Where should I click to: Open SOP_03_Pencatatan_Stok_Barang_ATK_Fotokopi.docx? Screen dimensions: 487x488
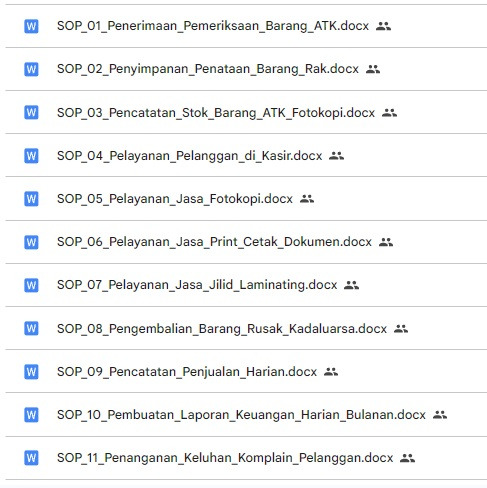click(216, 113)
